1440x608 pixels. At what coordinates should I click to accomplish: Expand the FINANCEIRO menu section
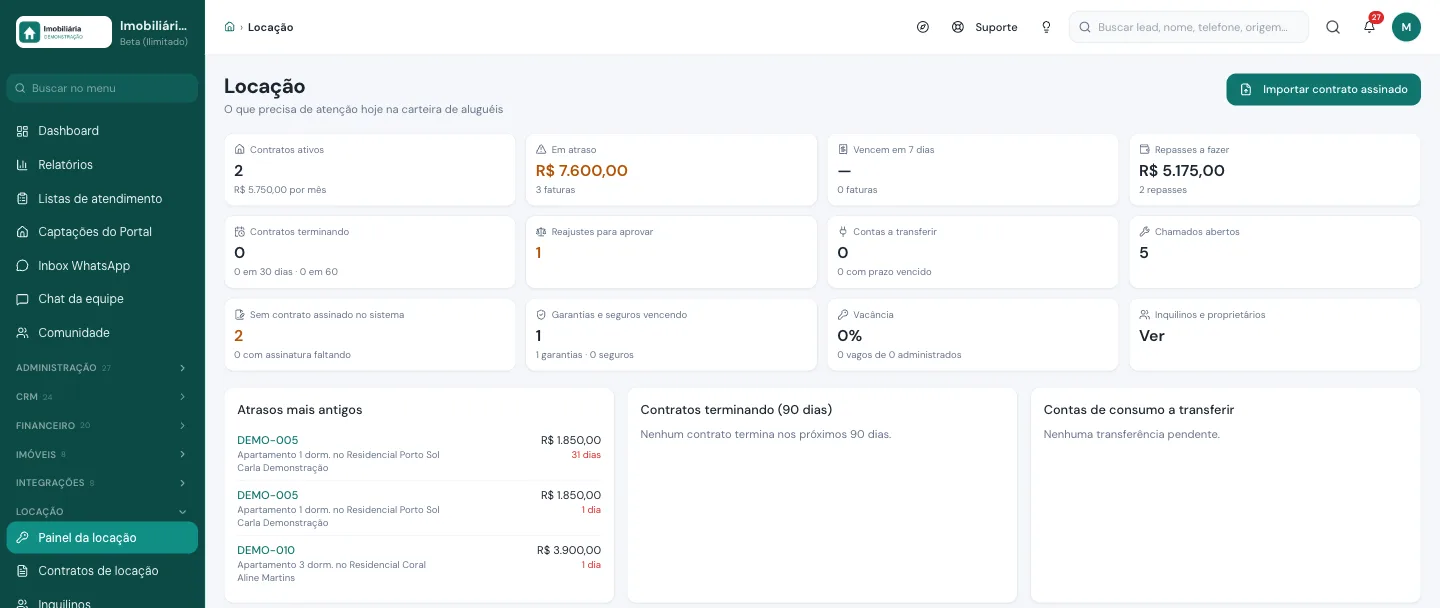click(101, 426)
